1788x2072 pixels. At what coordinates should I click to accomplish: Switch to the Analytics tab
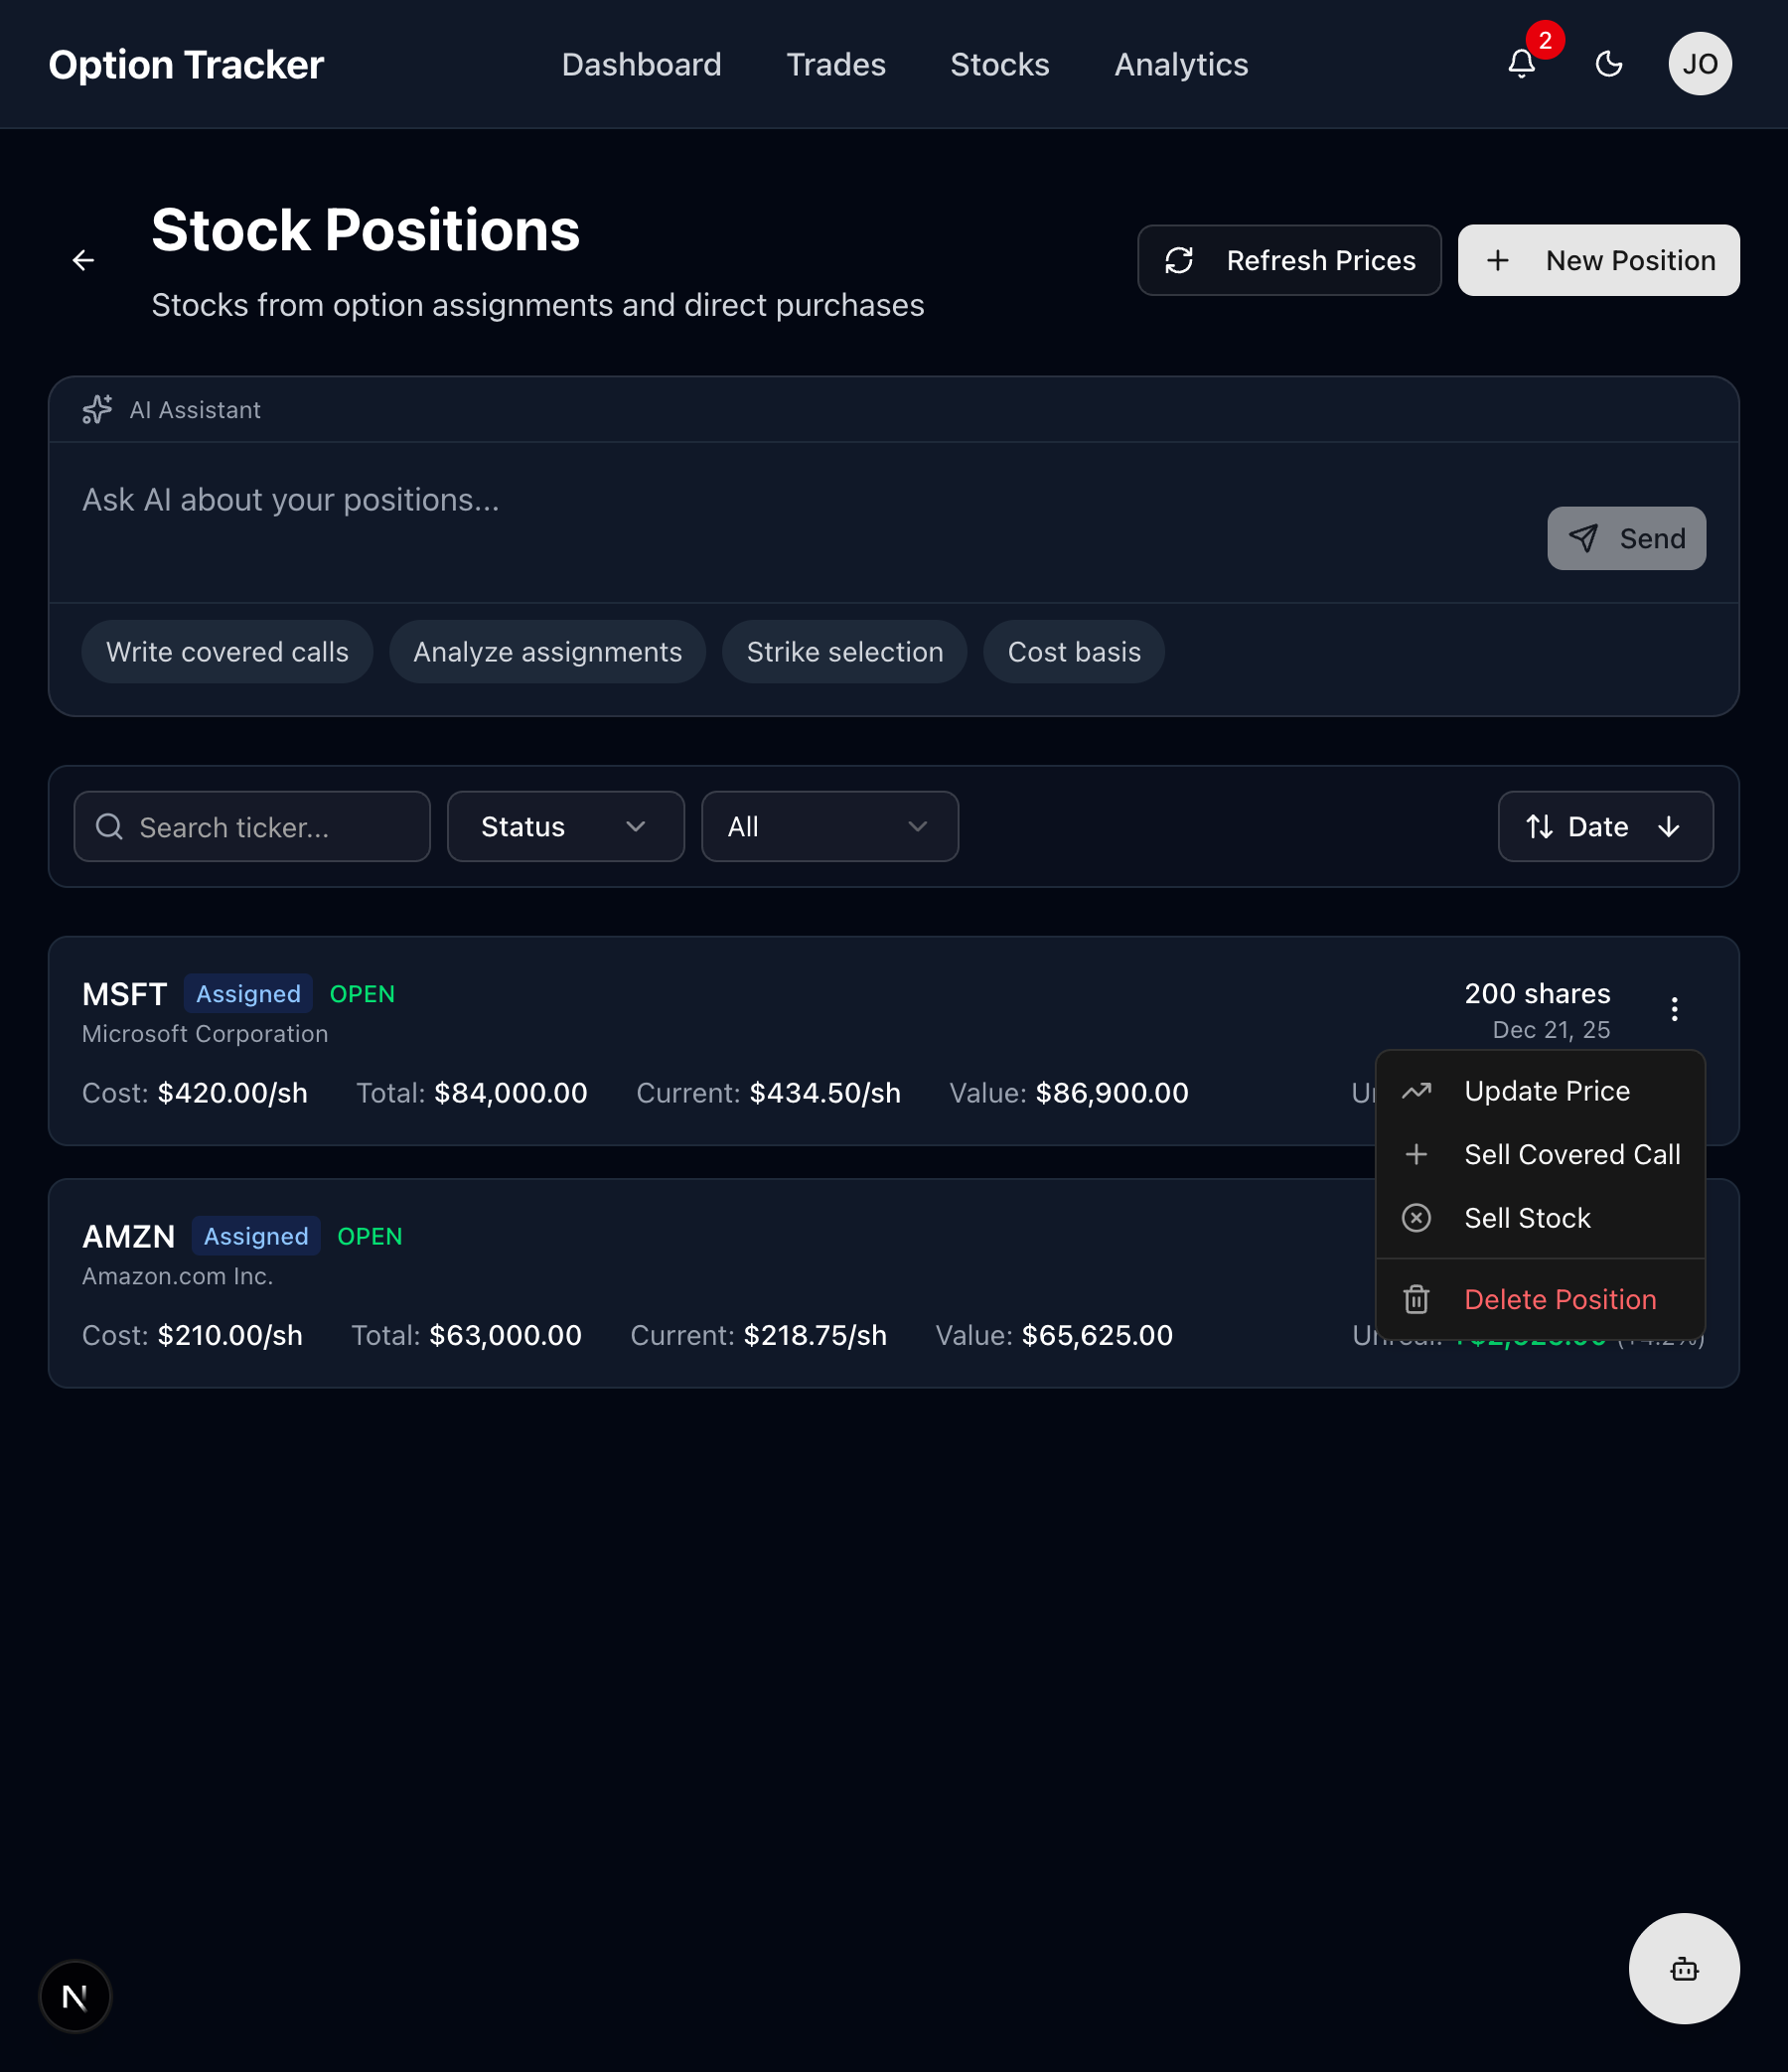pos(1181,65)
